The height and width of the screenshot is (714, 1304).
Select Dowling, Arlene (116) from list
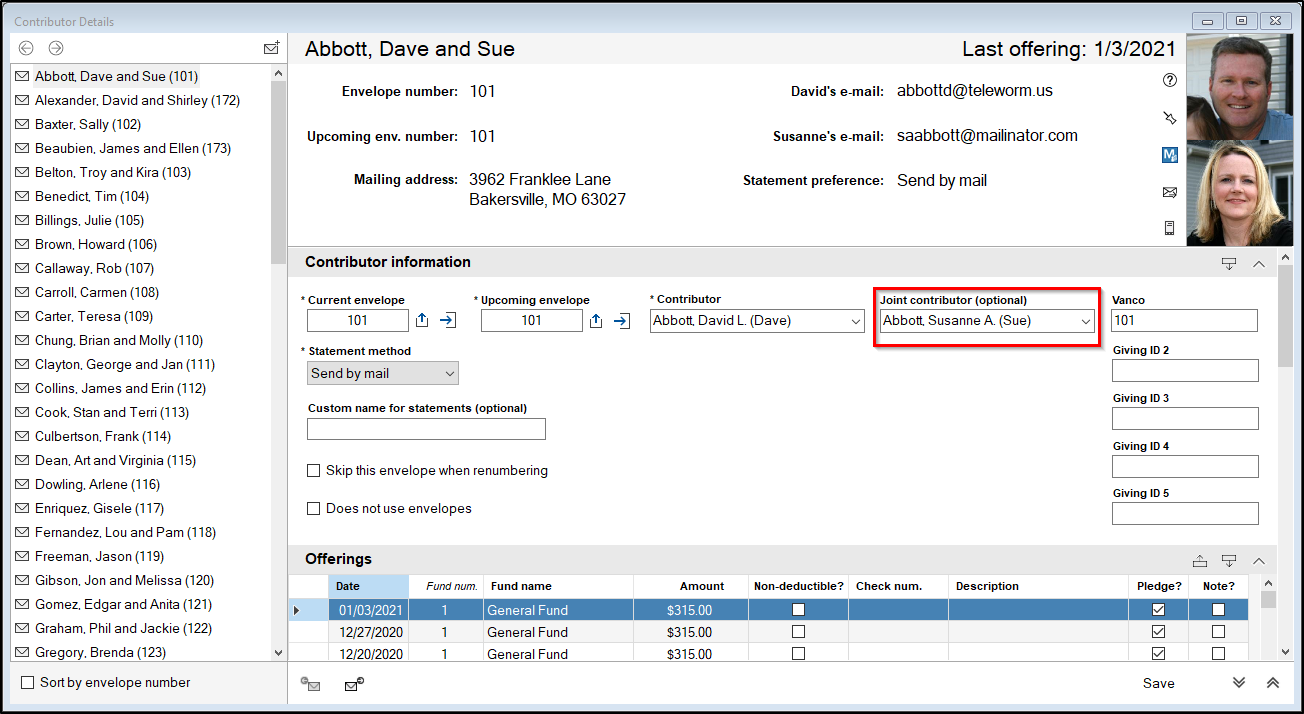click(x=97, y=485)
